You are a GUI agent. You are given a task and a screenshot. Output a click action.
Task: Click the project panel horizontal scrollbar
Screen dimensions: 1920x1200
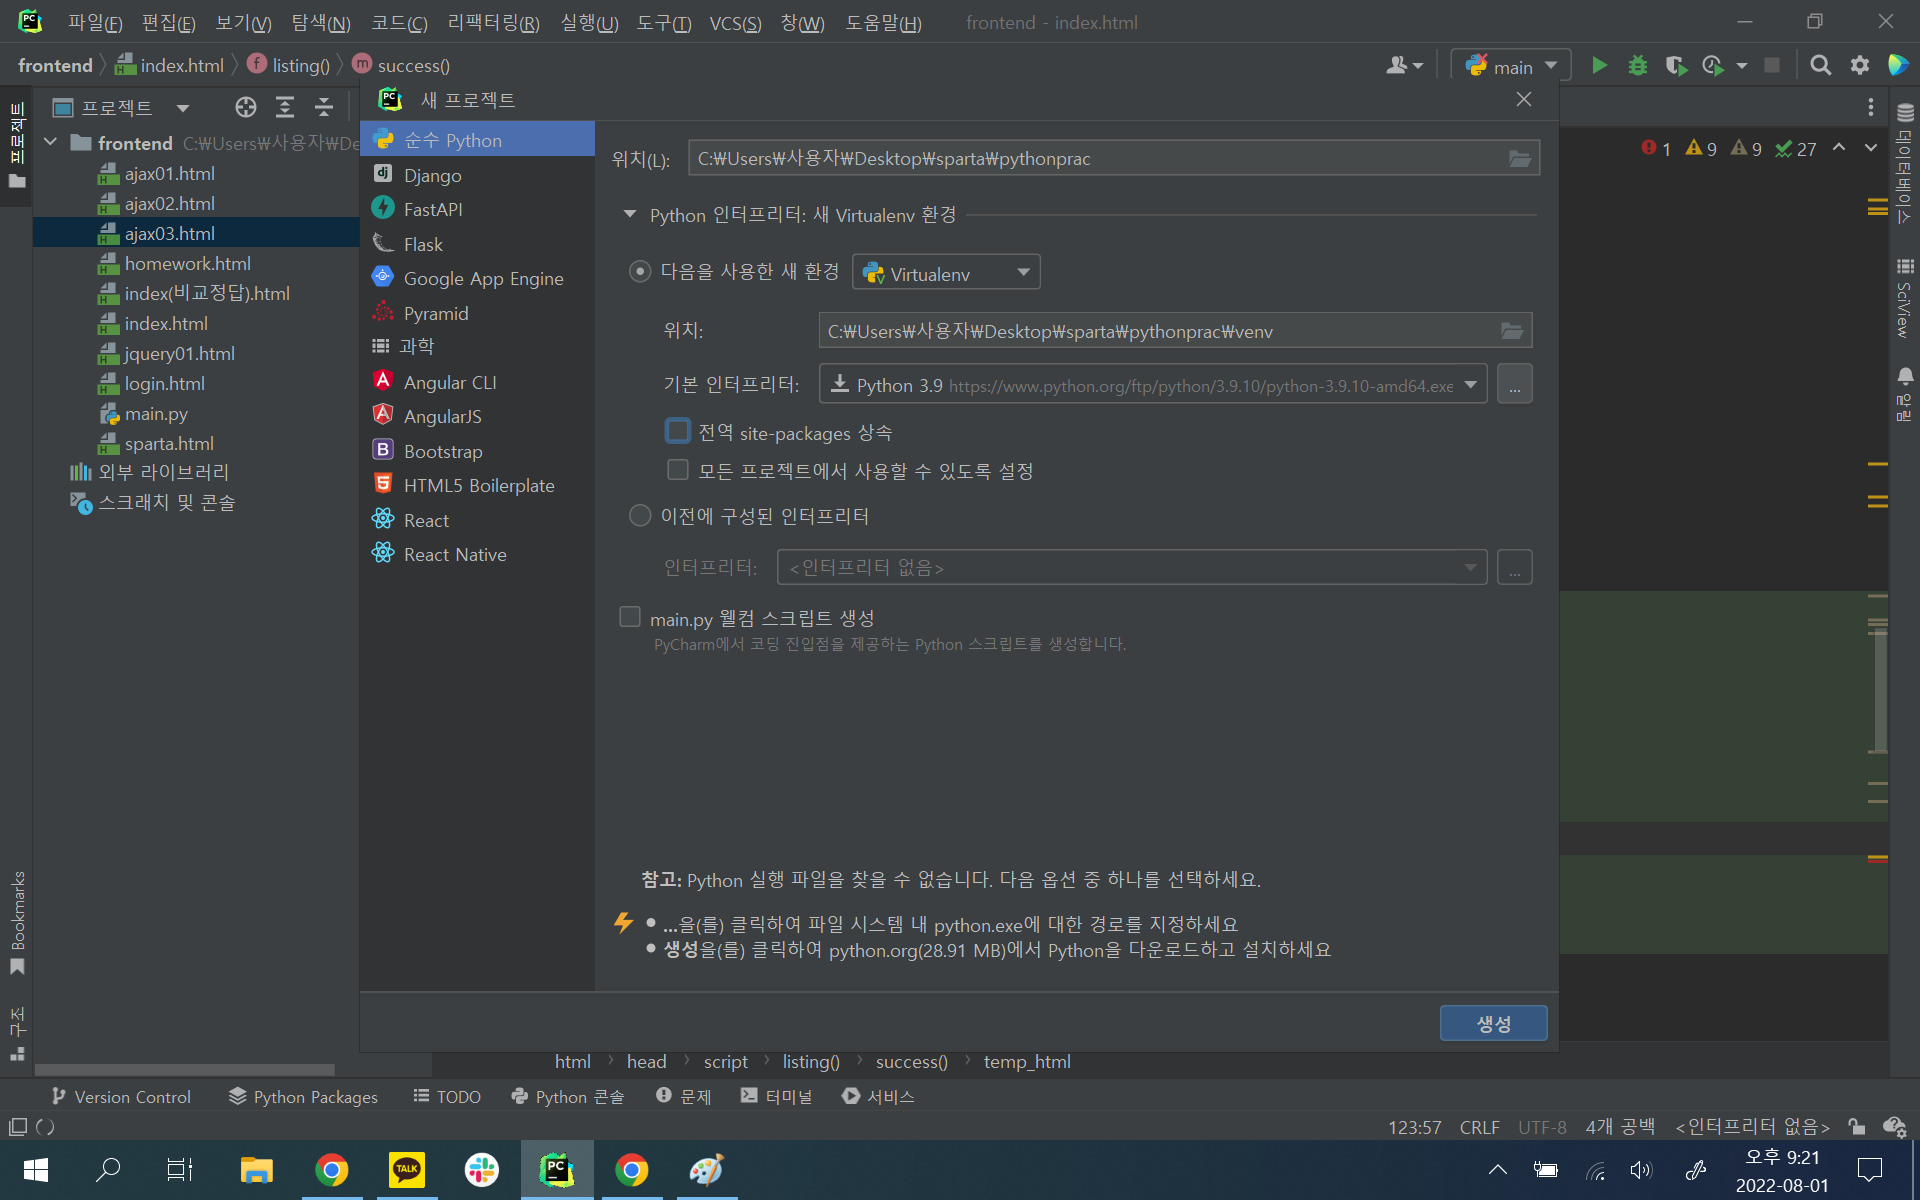click(x=184, y=1069)
